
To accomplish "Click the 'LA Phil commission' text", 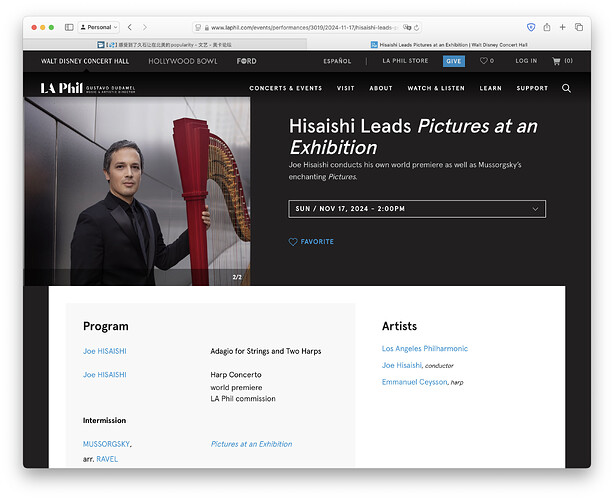I will click(243, 398).
